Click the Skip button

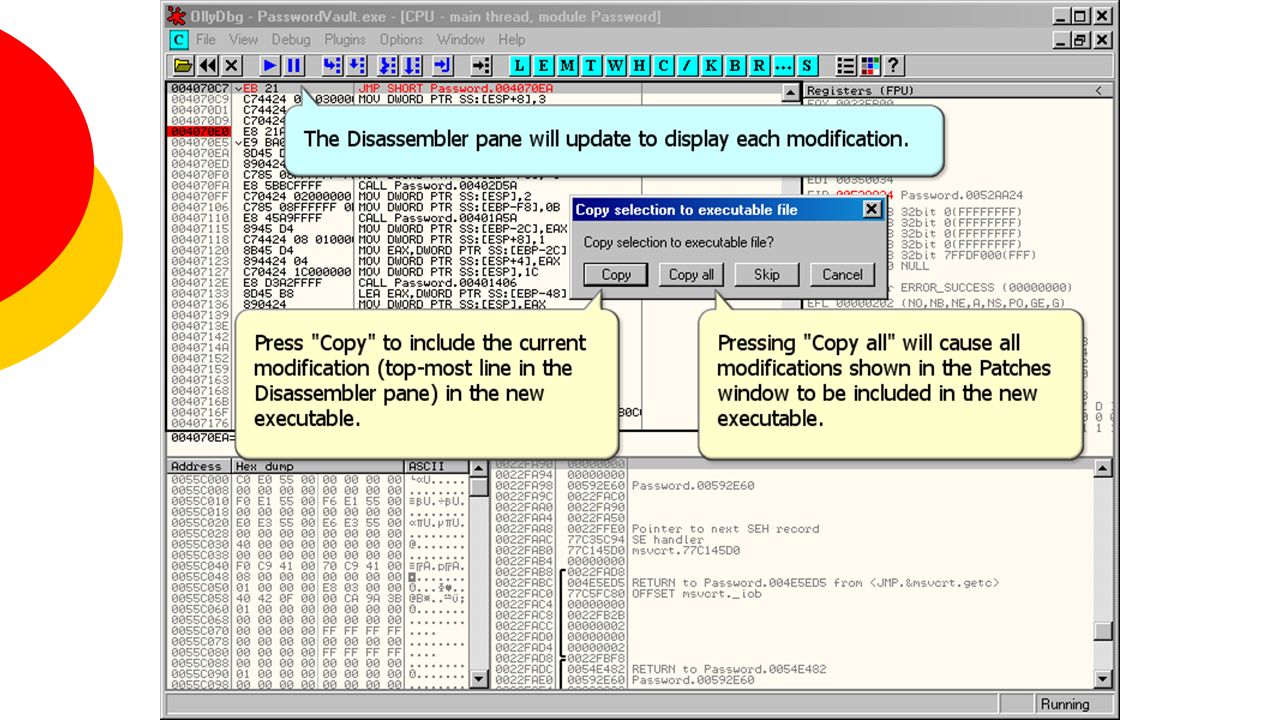click(767, 275)
